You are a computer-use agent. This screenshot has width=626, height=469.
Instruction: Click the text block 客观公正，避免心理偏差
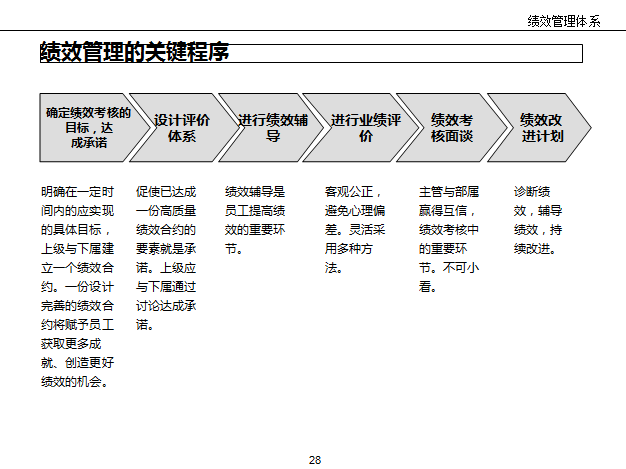pyautogui.click(x=355, y=230)
